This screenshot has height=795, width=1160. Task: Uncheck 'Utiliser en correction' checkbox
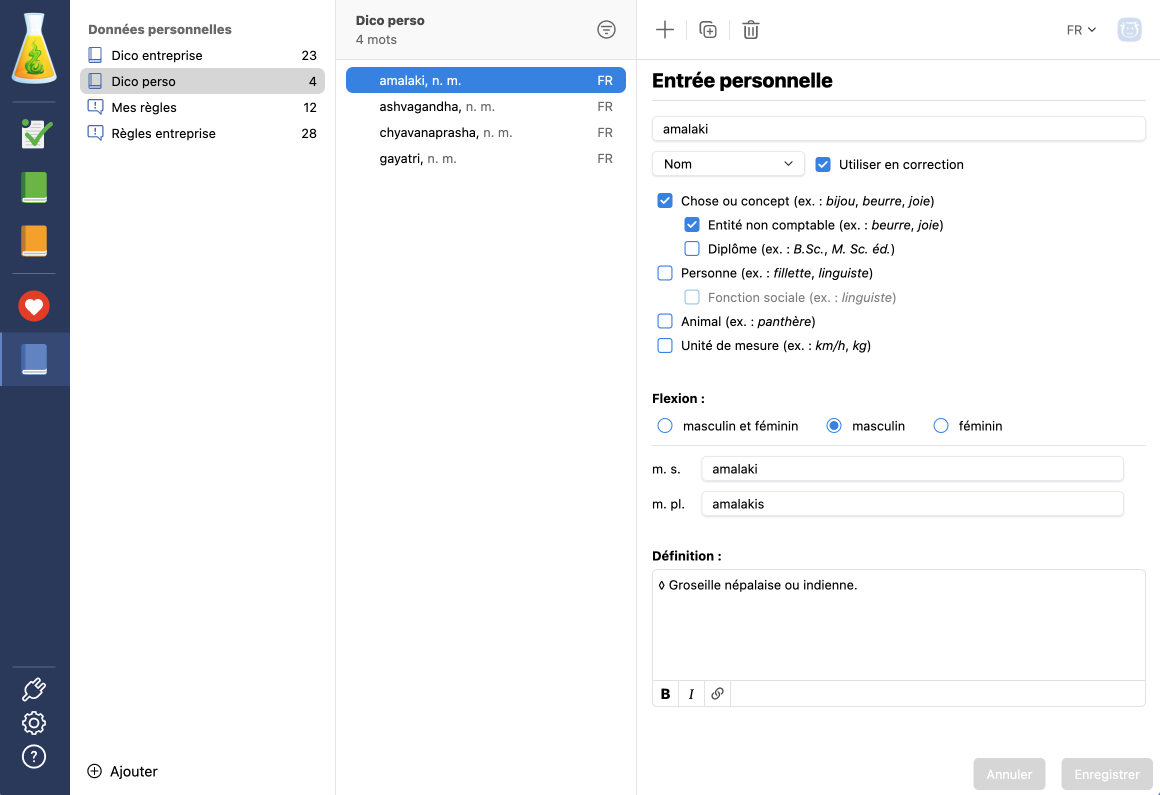tap(823, 164)
